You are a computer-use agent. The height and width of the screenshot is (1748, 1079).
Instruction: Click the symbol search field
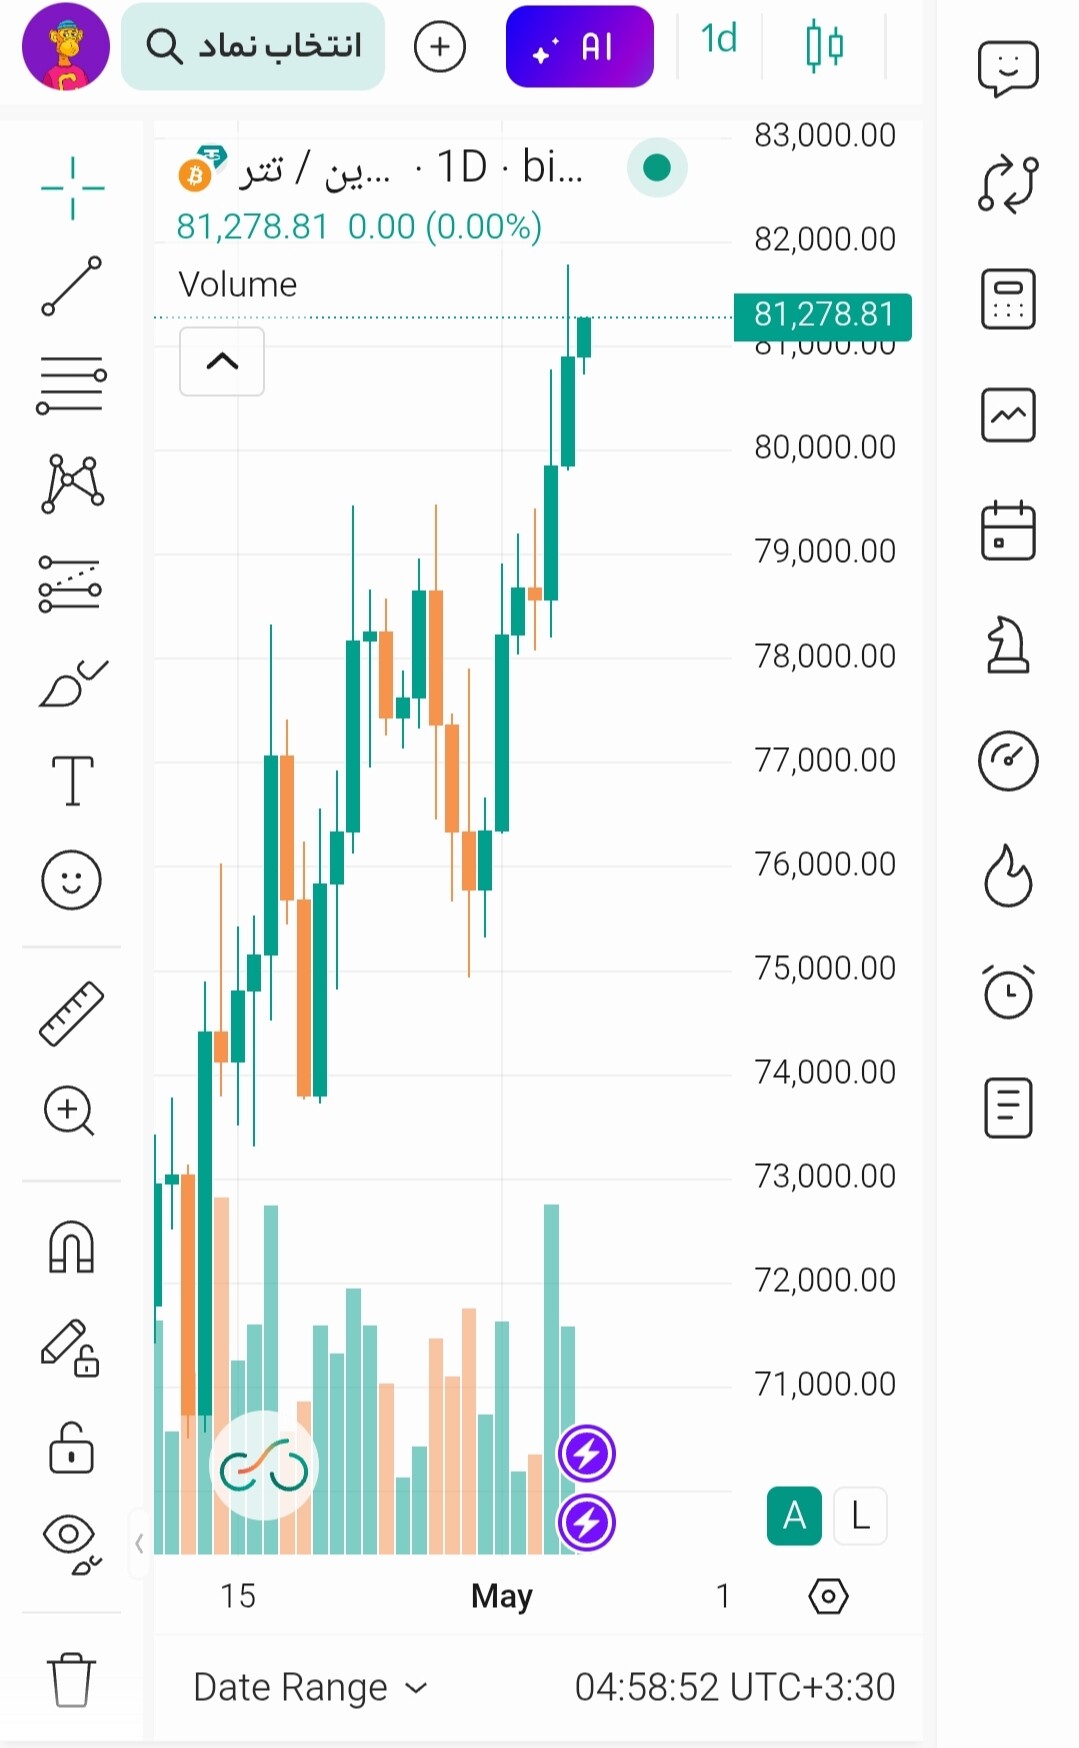coord(253,46)
